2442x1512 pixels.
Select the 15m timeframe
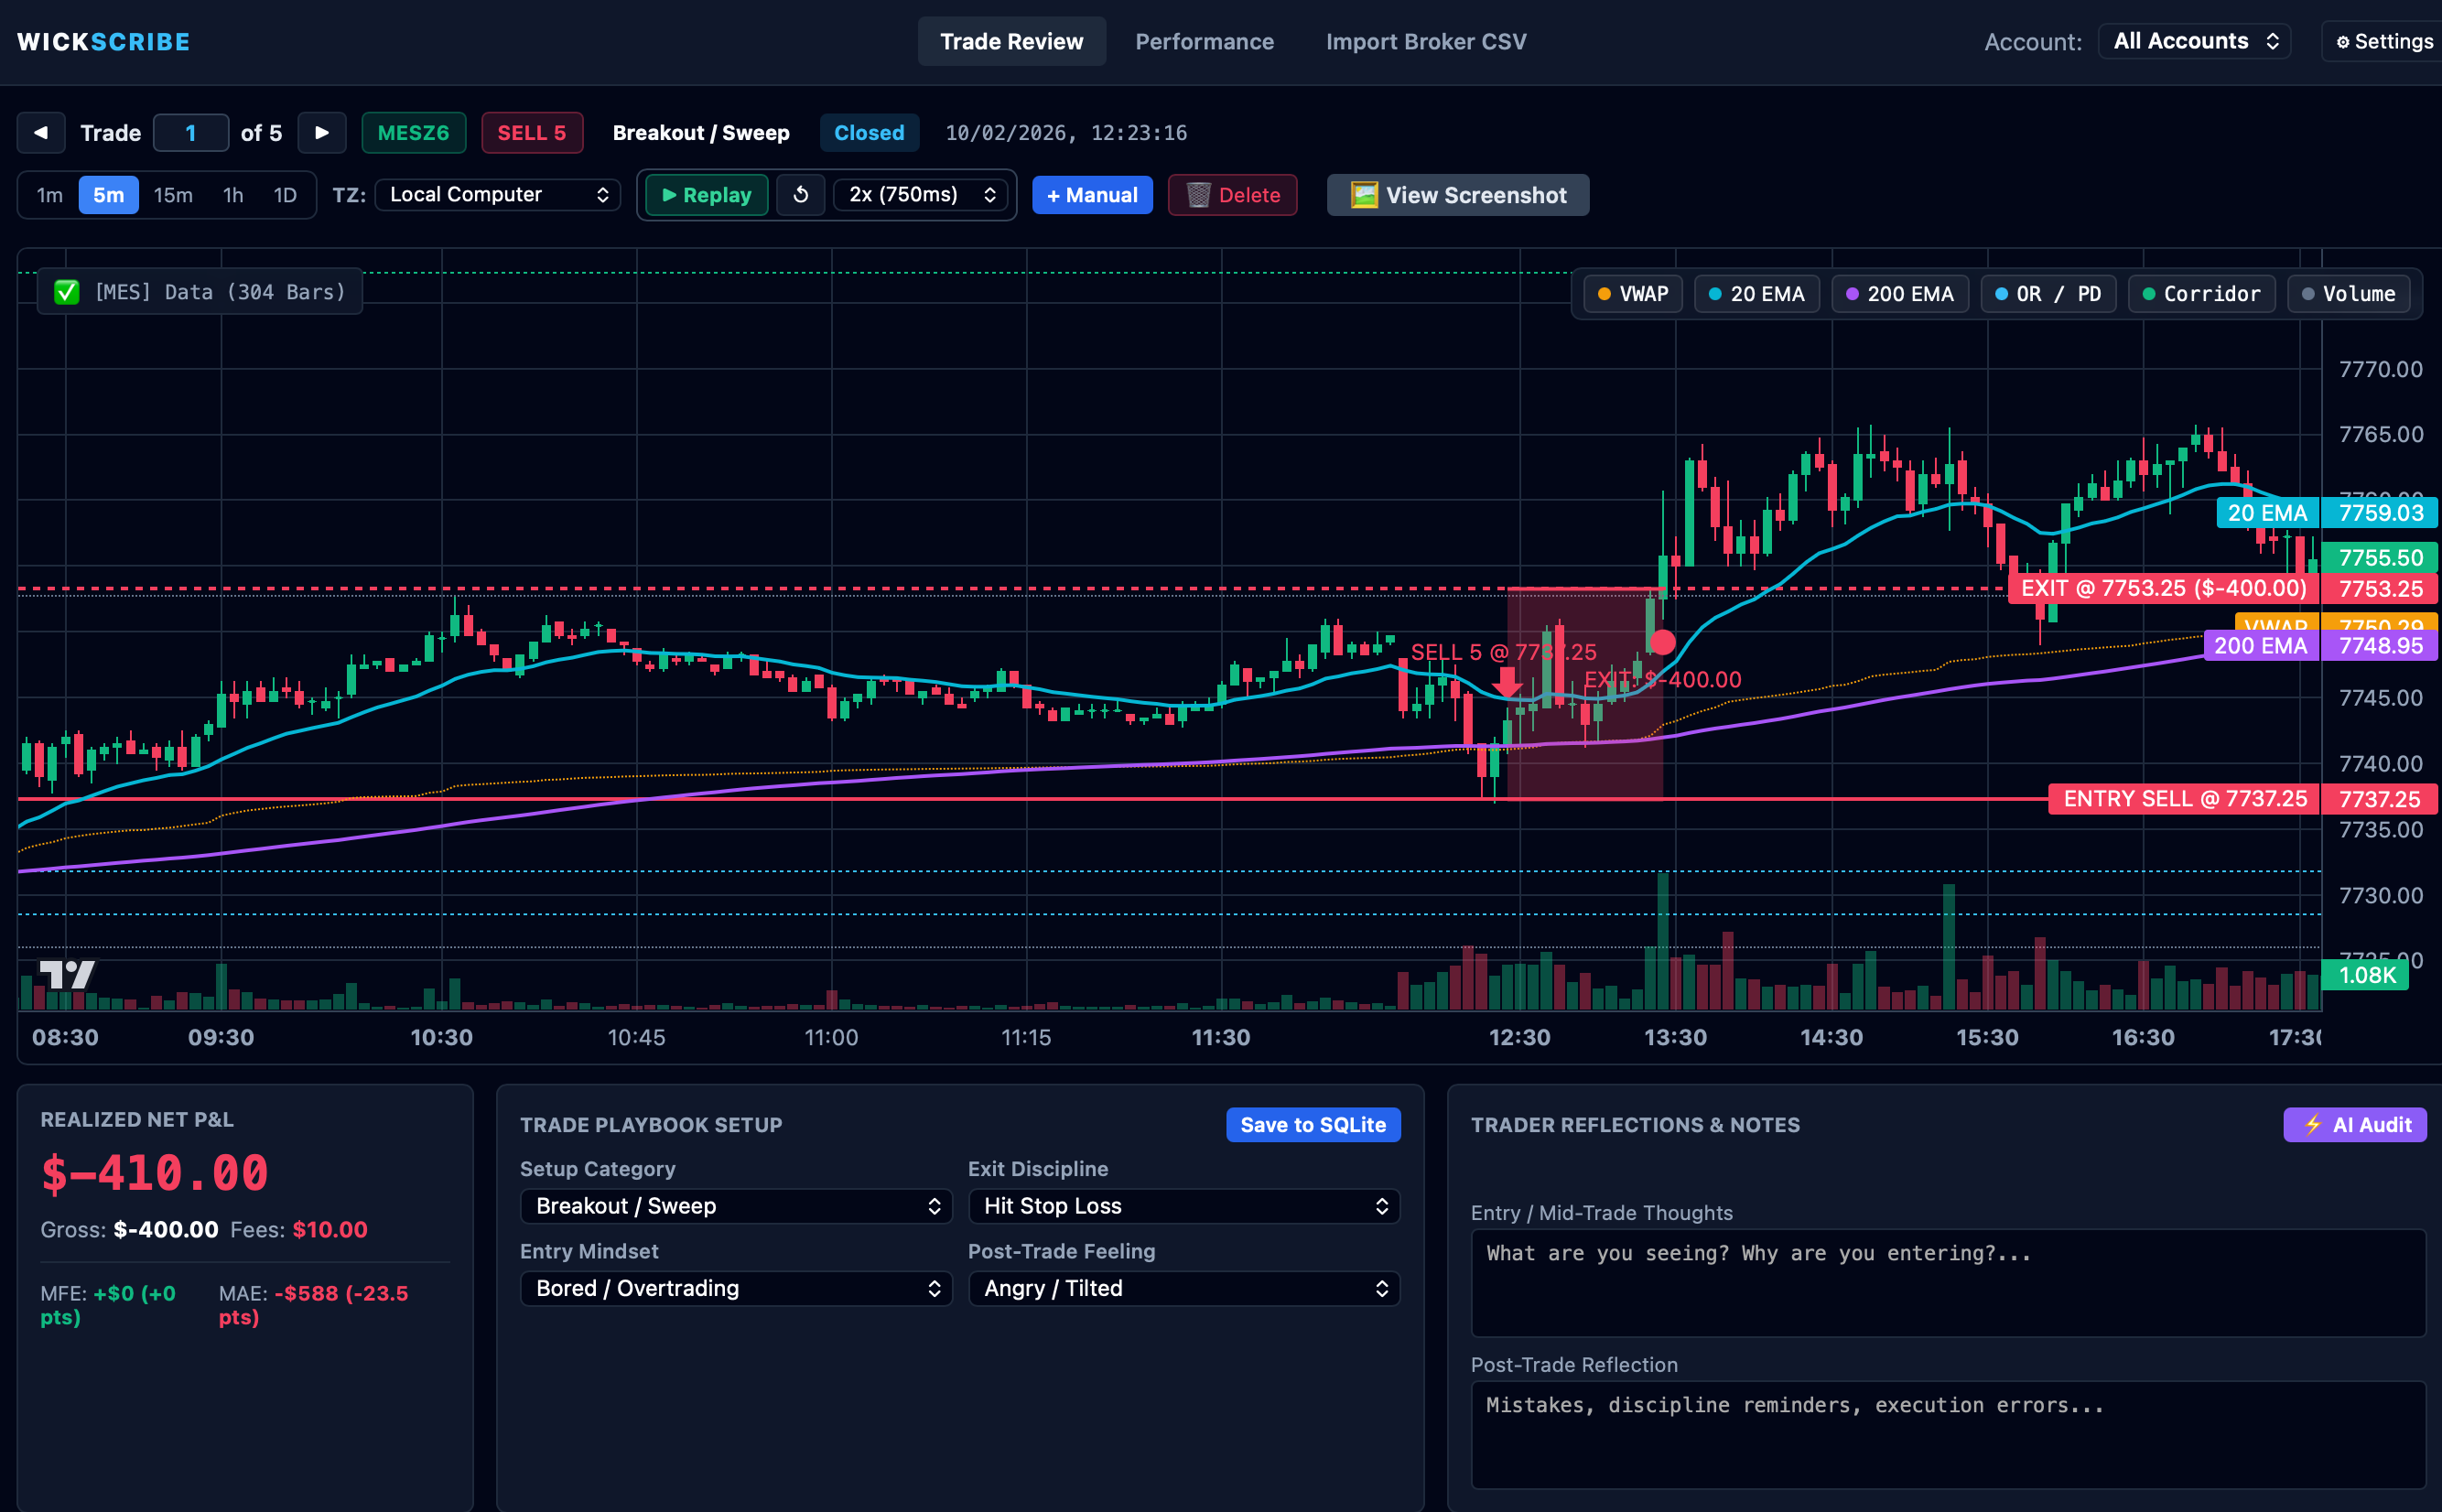click(x=173, y=195)
